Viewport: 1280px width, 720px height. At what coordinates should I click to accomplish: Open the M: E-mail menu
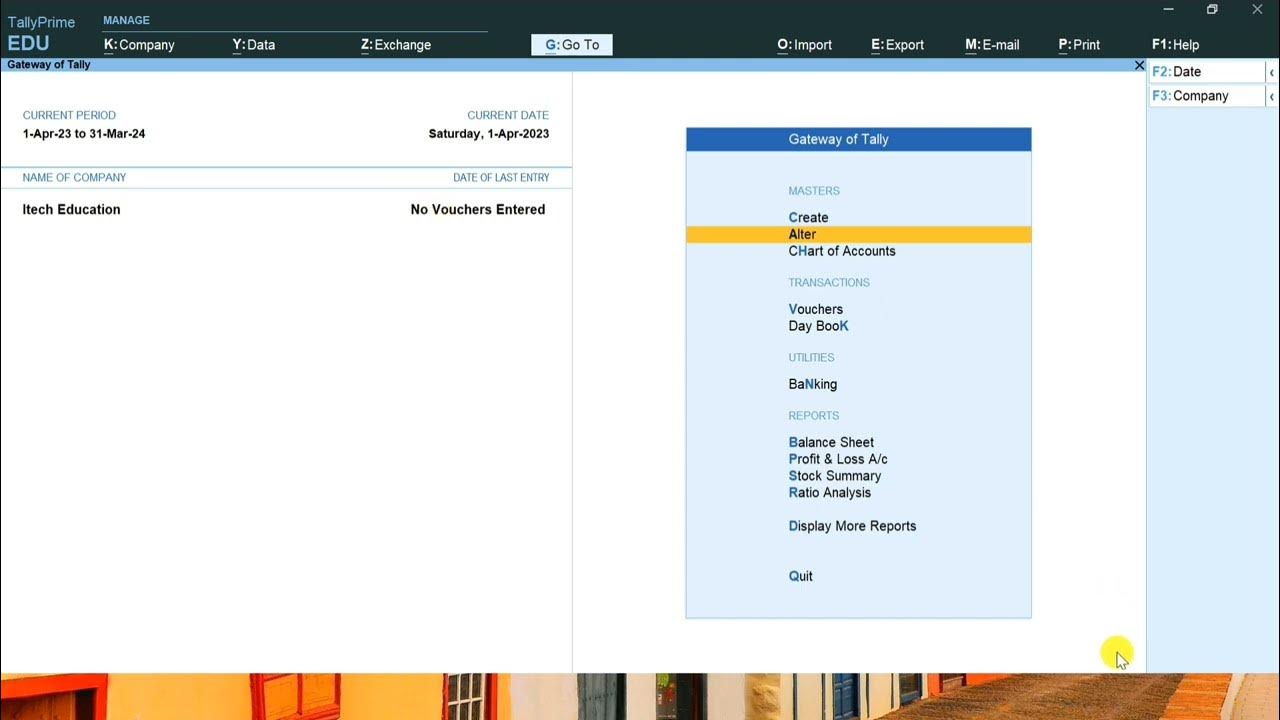point(992,45)
